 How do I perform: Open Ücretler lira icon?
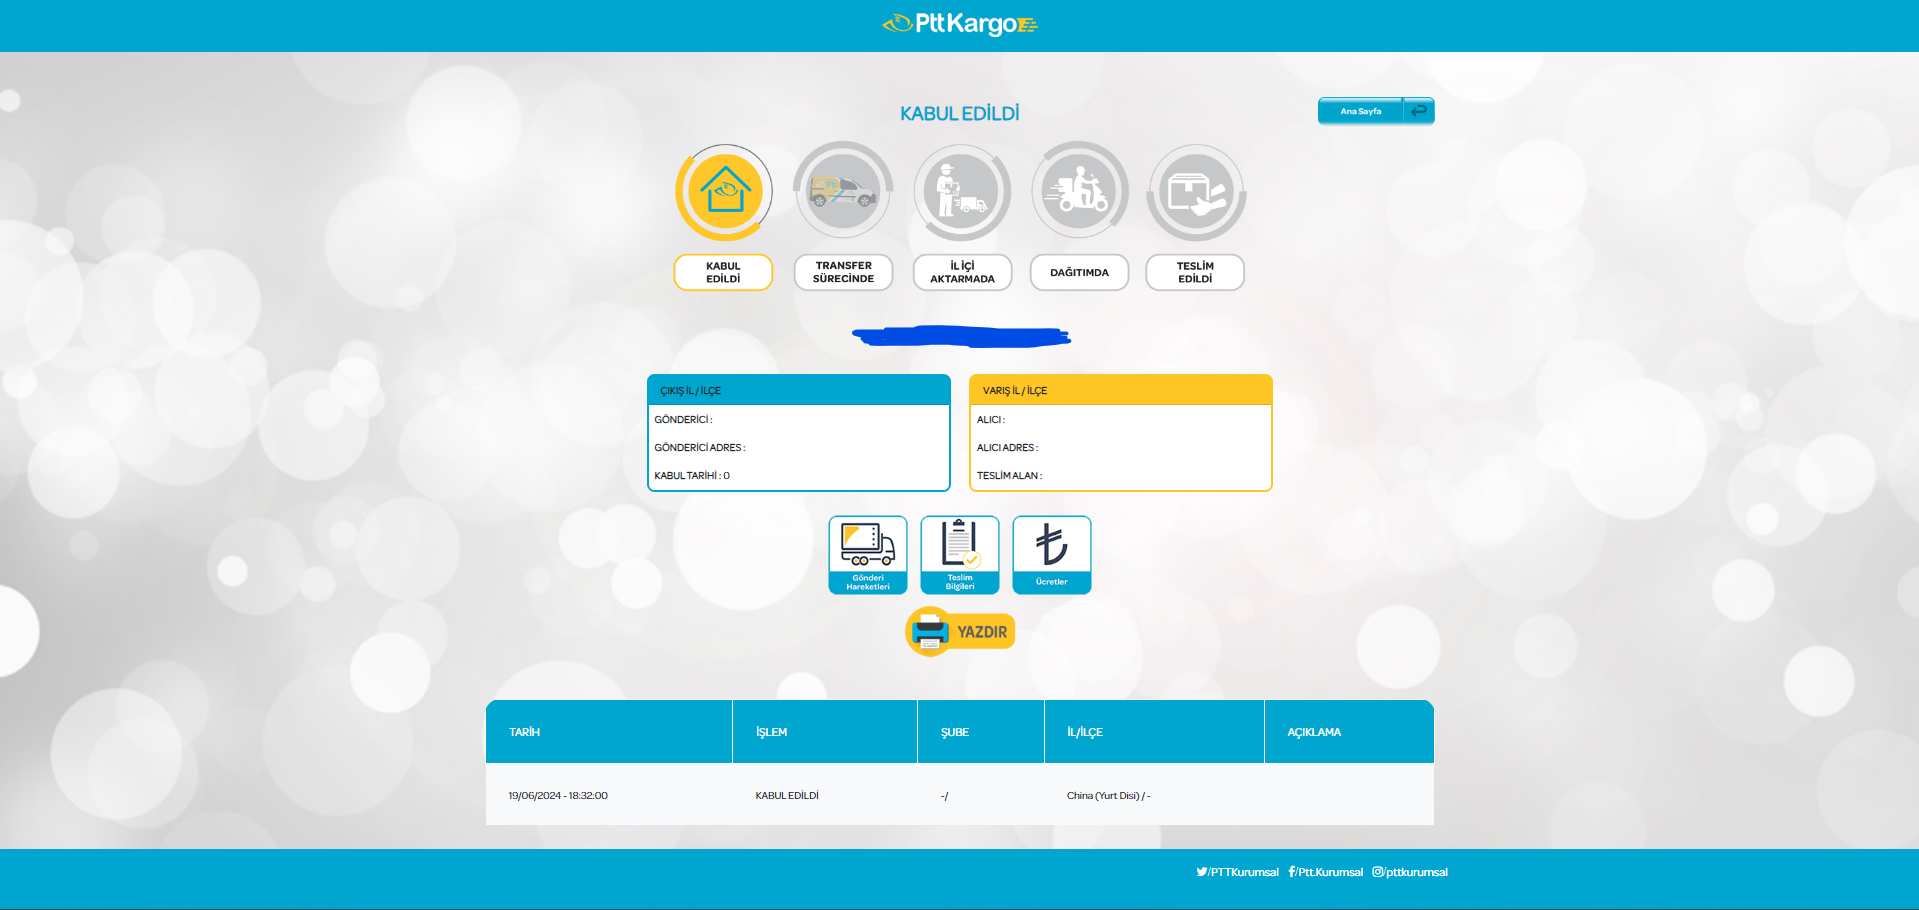coord(1052,555)
